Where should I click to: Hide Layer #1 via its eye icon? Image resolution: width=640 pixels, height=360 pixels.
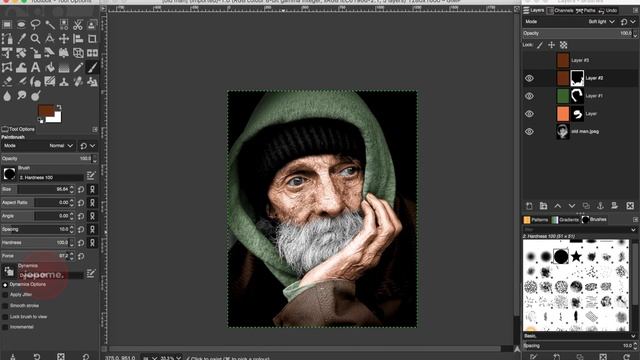(x=529, y=96)
